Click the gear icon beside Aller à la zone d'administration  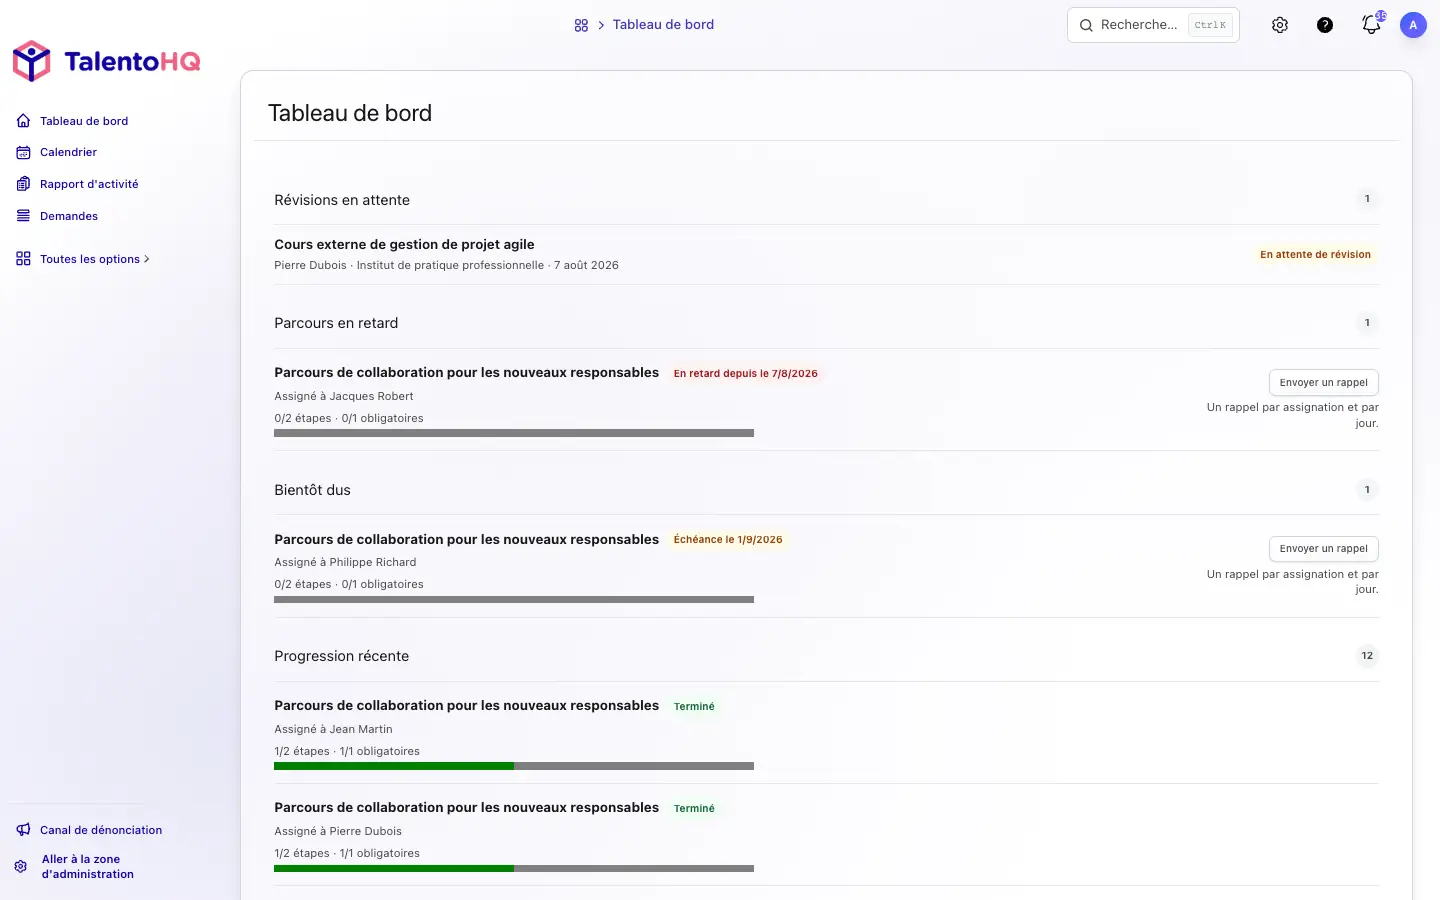tap(21, 867)
